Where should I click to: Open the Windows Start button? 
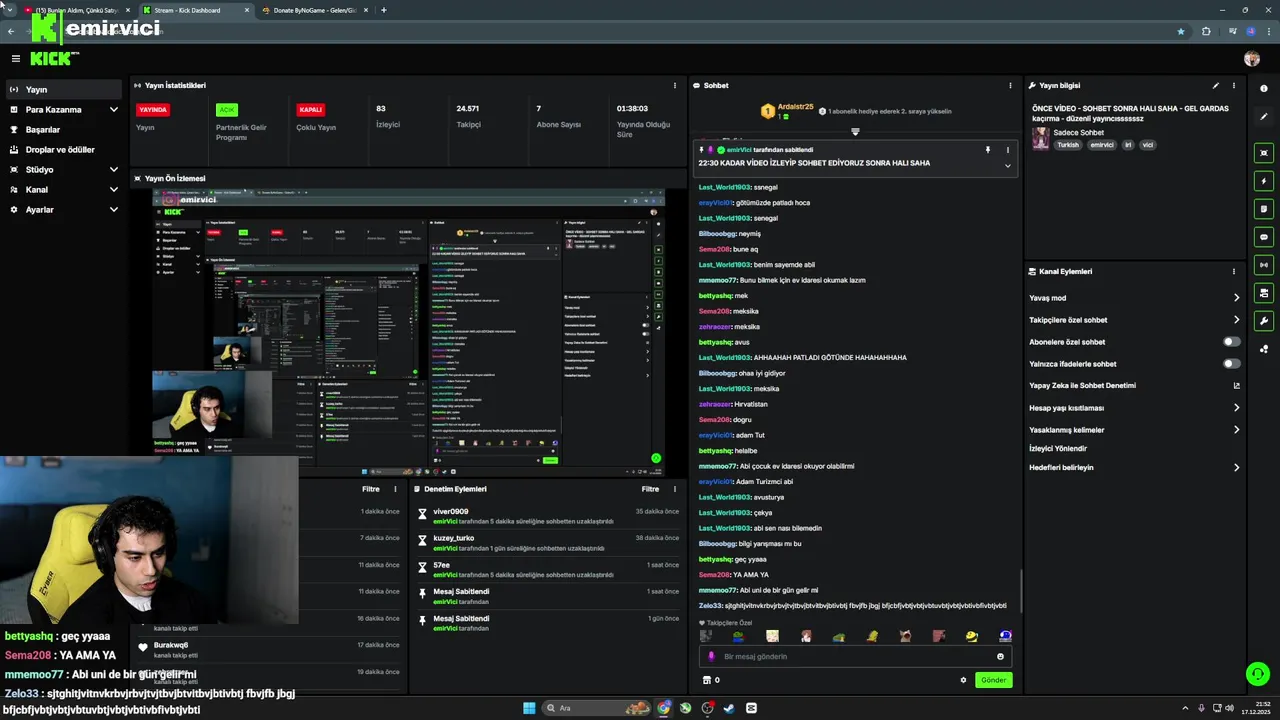529,708
